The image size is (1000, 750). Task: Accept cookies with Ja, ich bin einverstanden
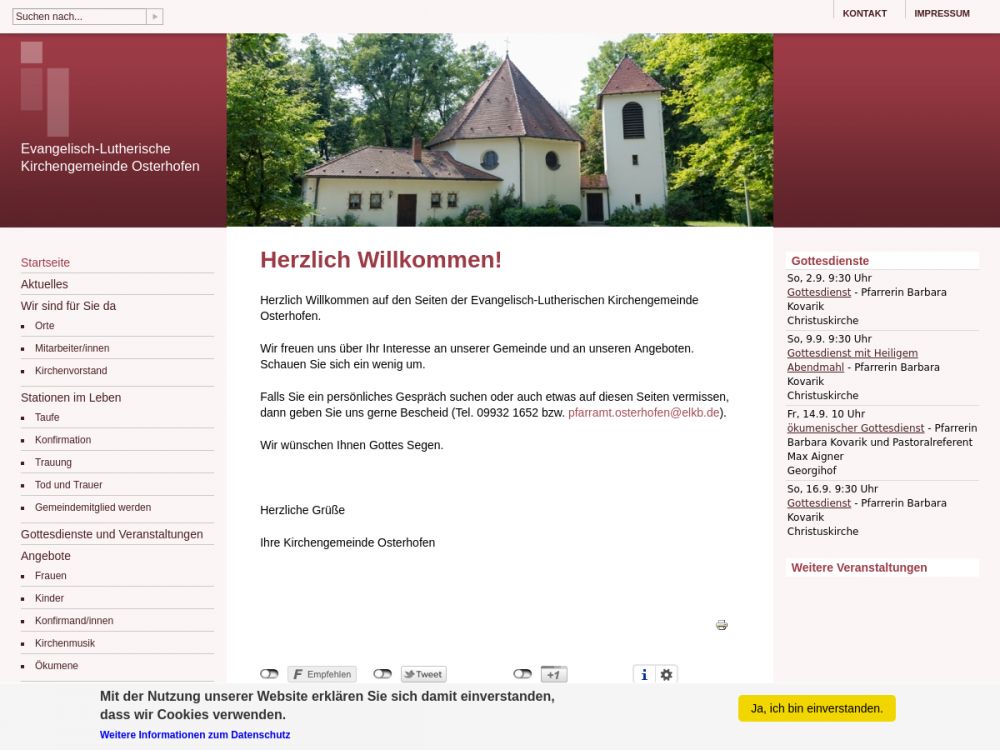pos(816,708)
